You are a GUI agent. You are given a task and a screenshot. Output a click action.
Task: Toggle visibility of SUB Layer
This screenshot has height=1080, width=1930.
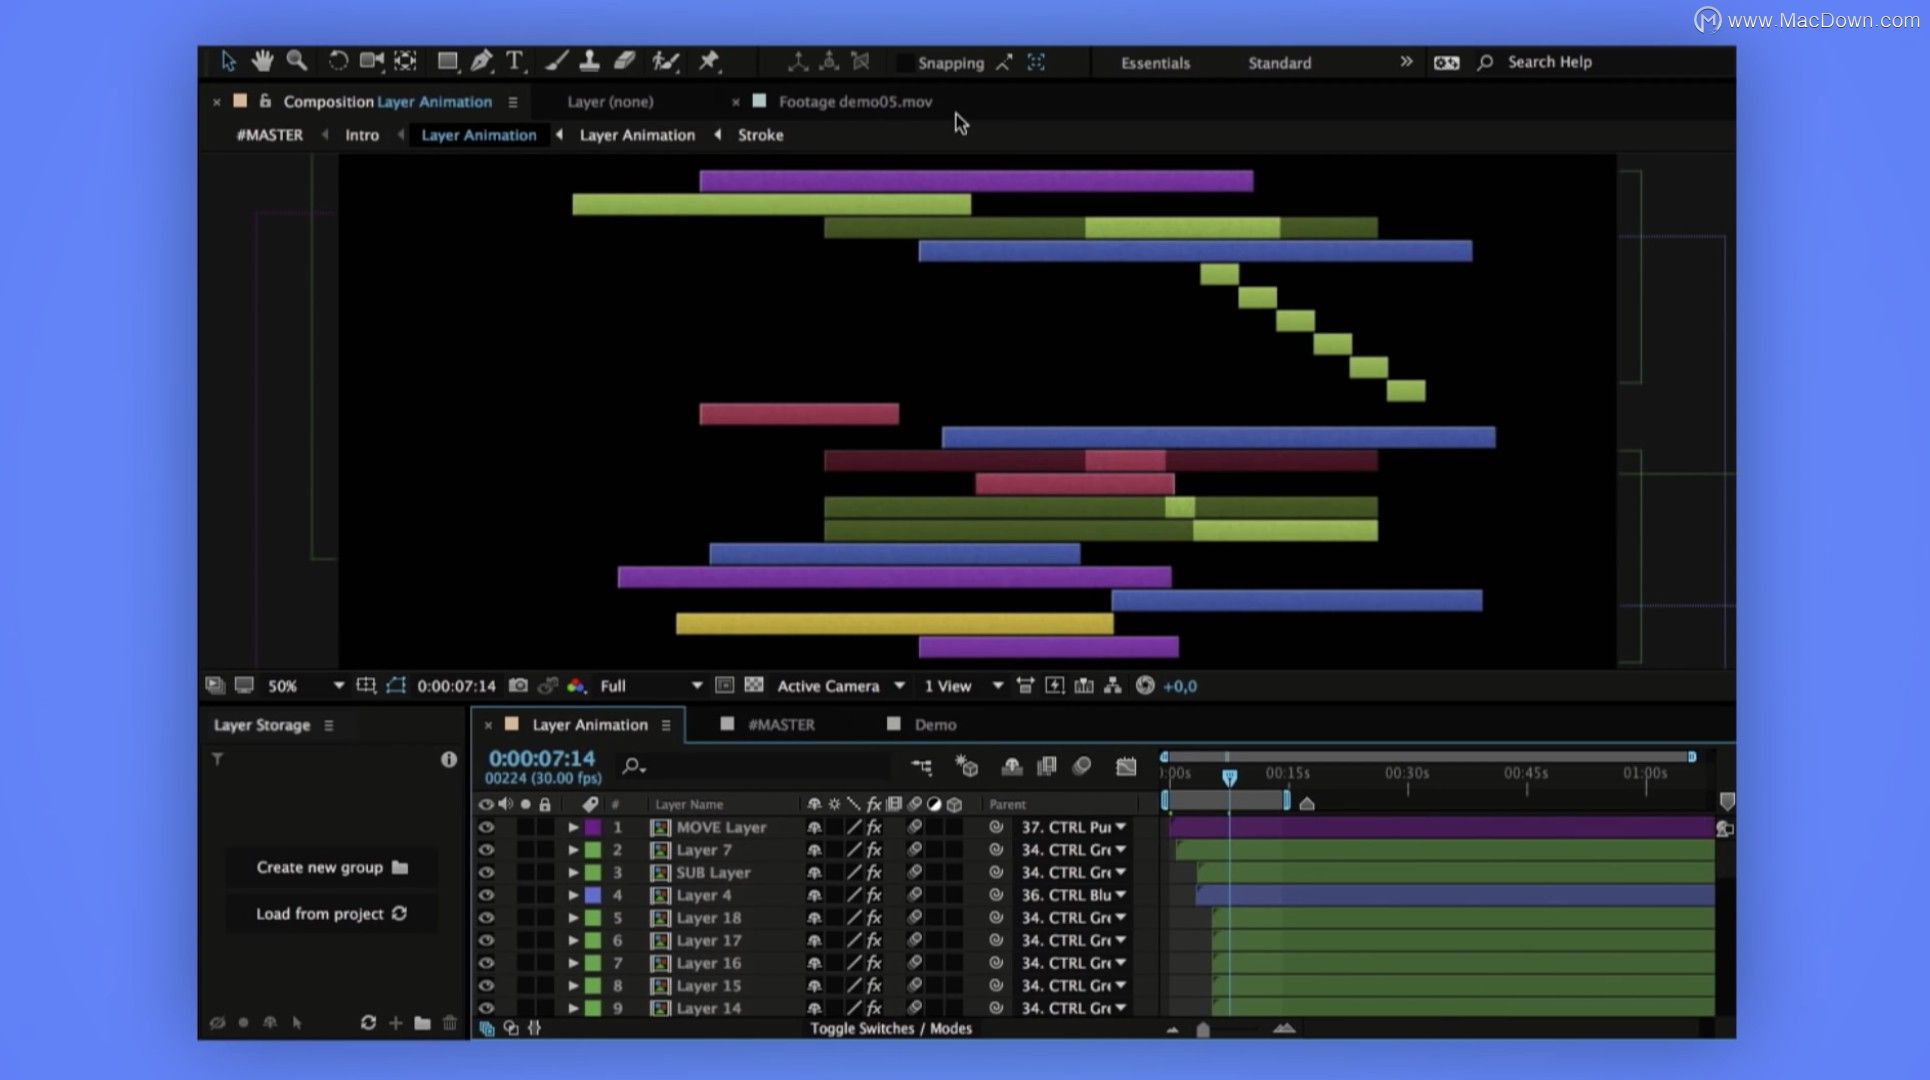click(486, 872)
